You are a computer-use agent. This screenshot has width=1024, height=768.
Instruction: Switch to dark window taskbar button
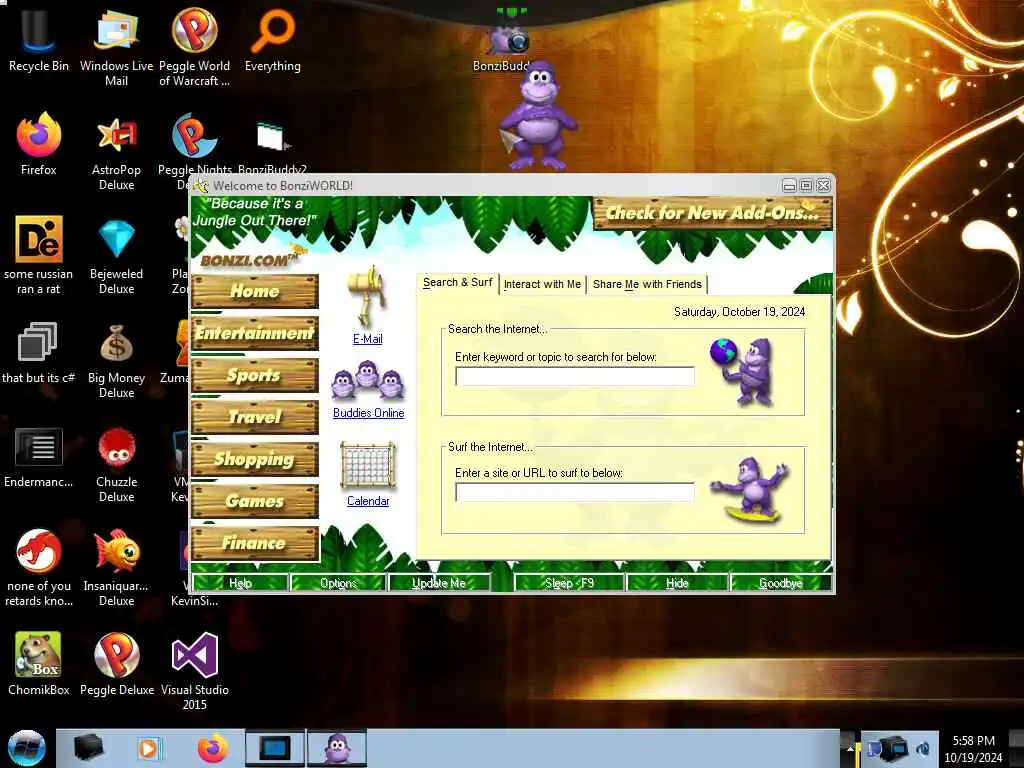point(274,748)
